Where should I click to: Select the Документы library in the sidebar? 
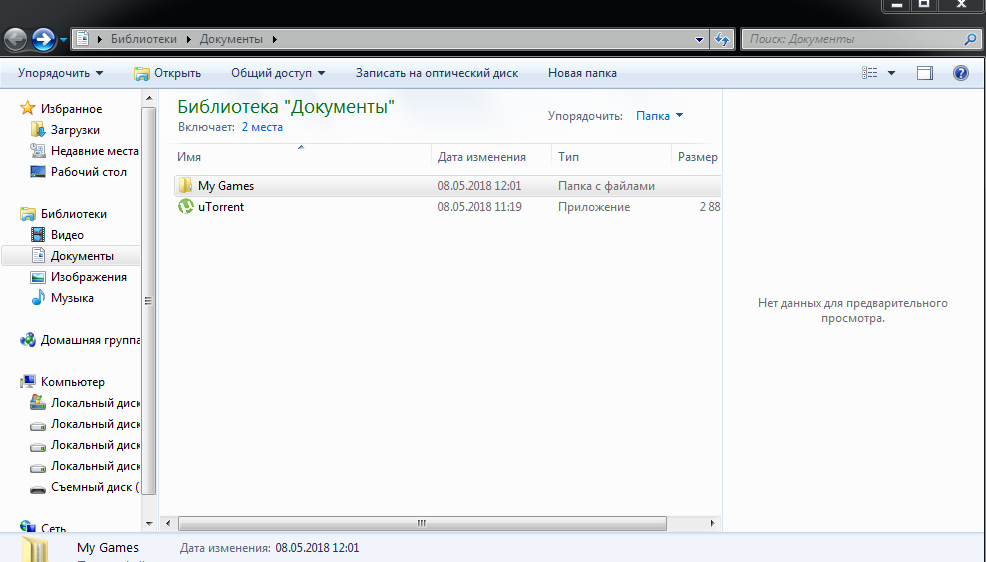click(x=82, y=256)
